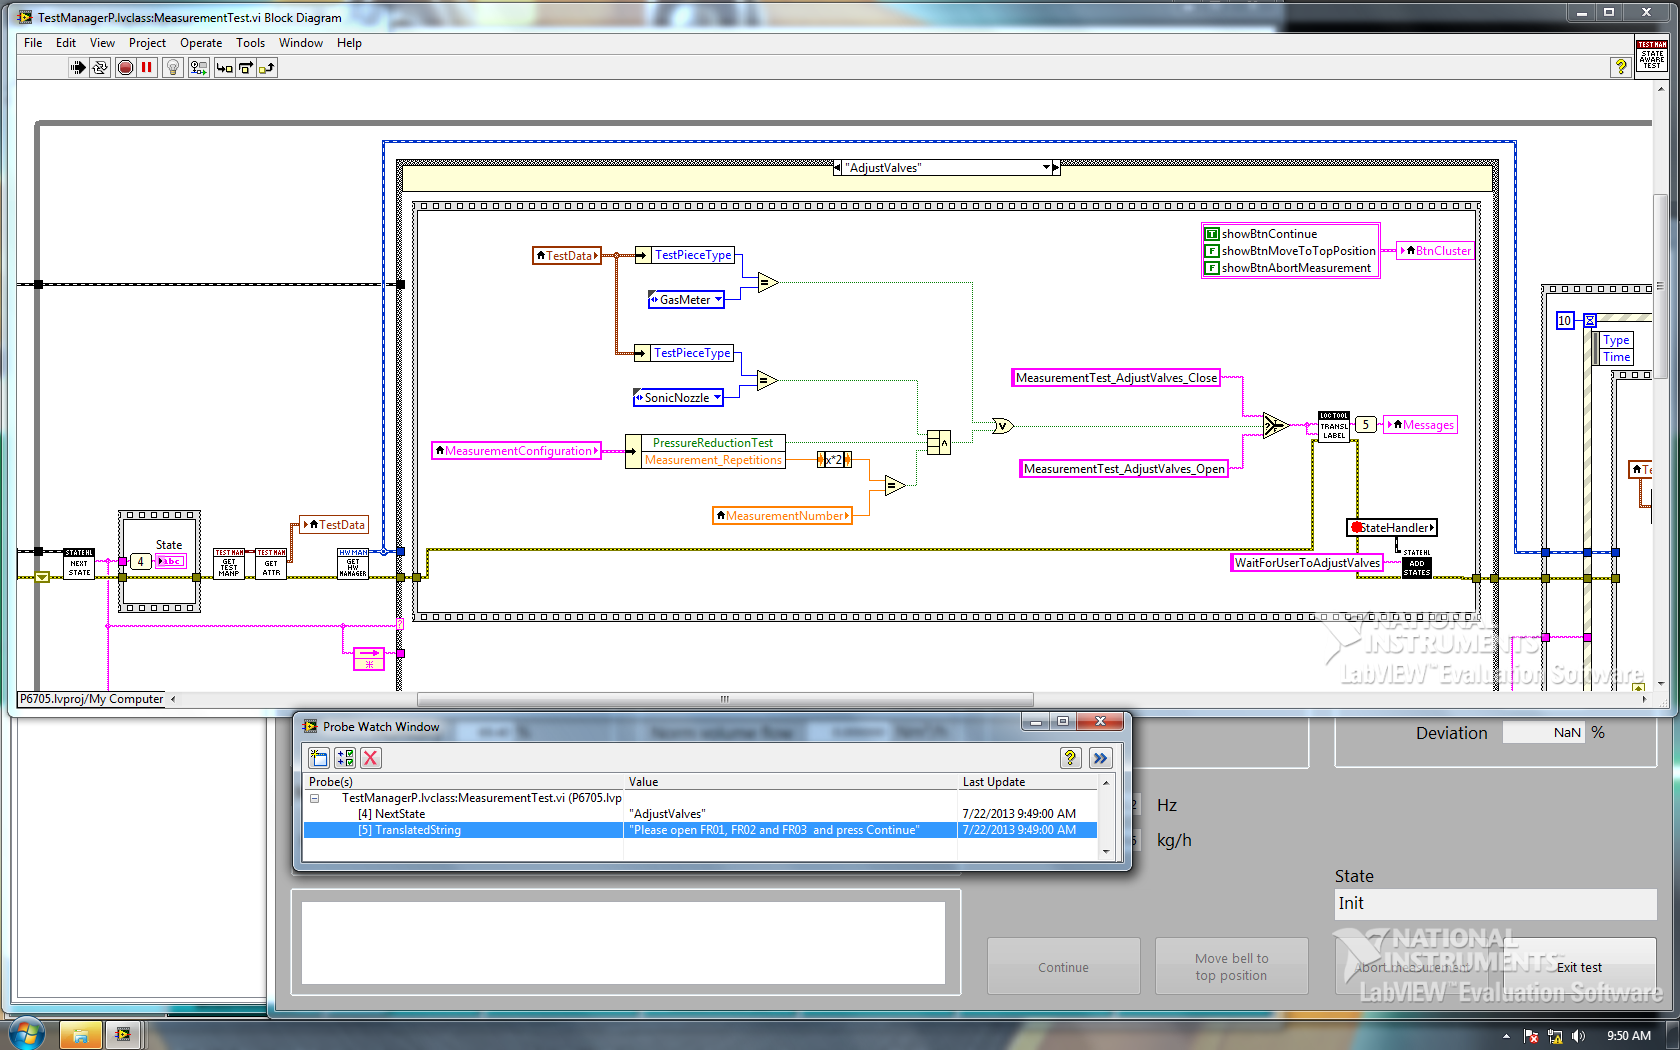This screenshot has width=1680, height=1050.
Task: Click the Run arrow in the toolbar
Action: tap(77, 68)
